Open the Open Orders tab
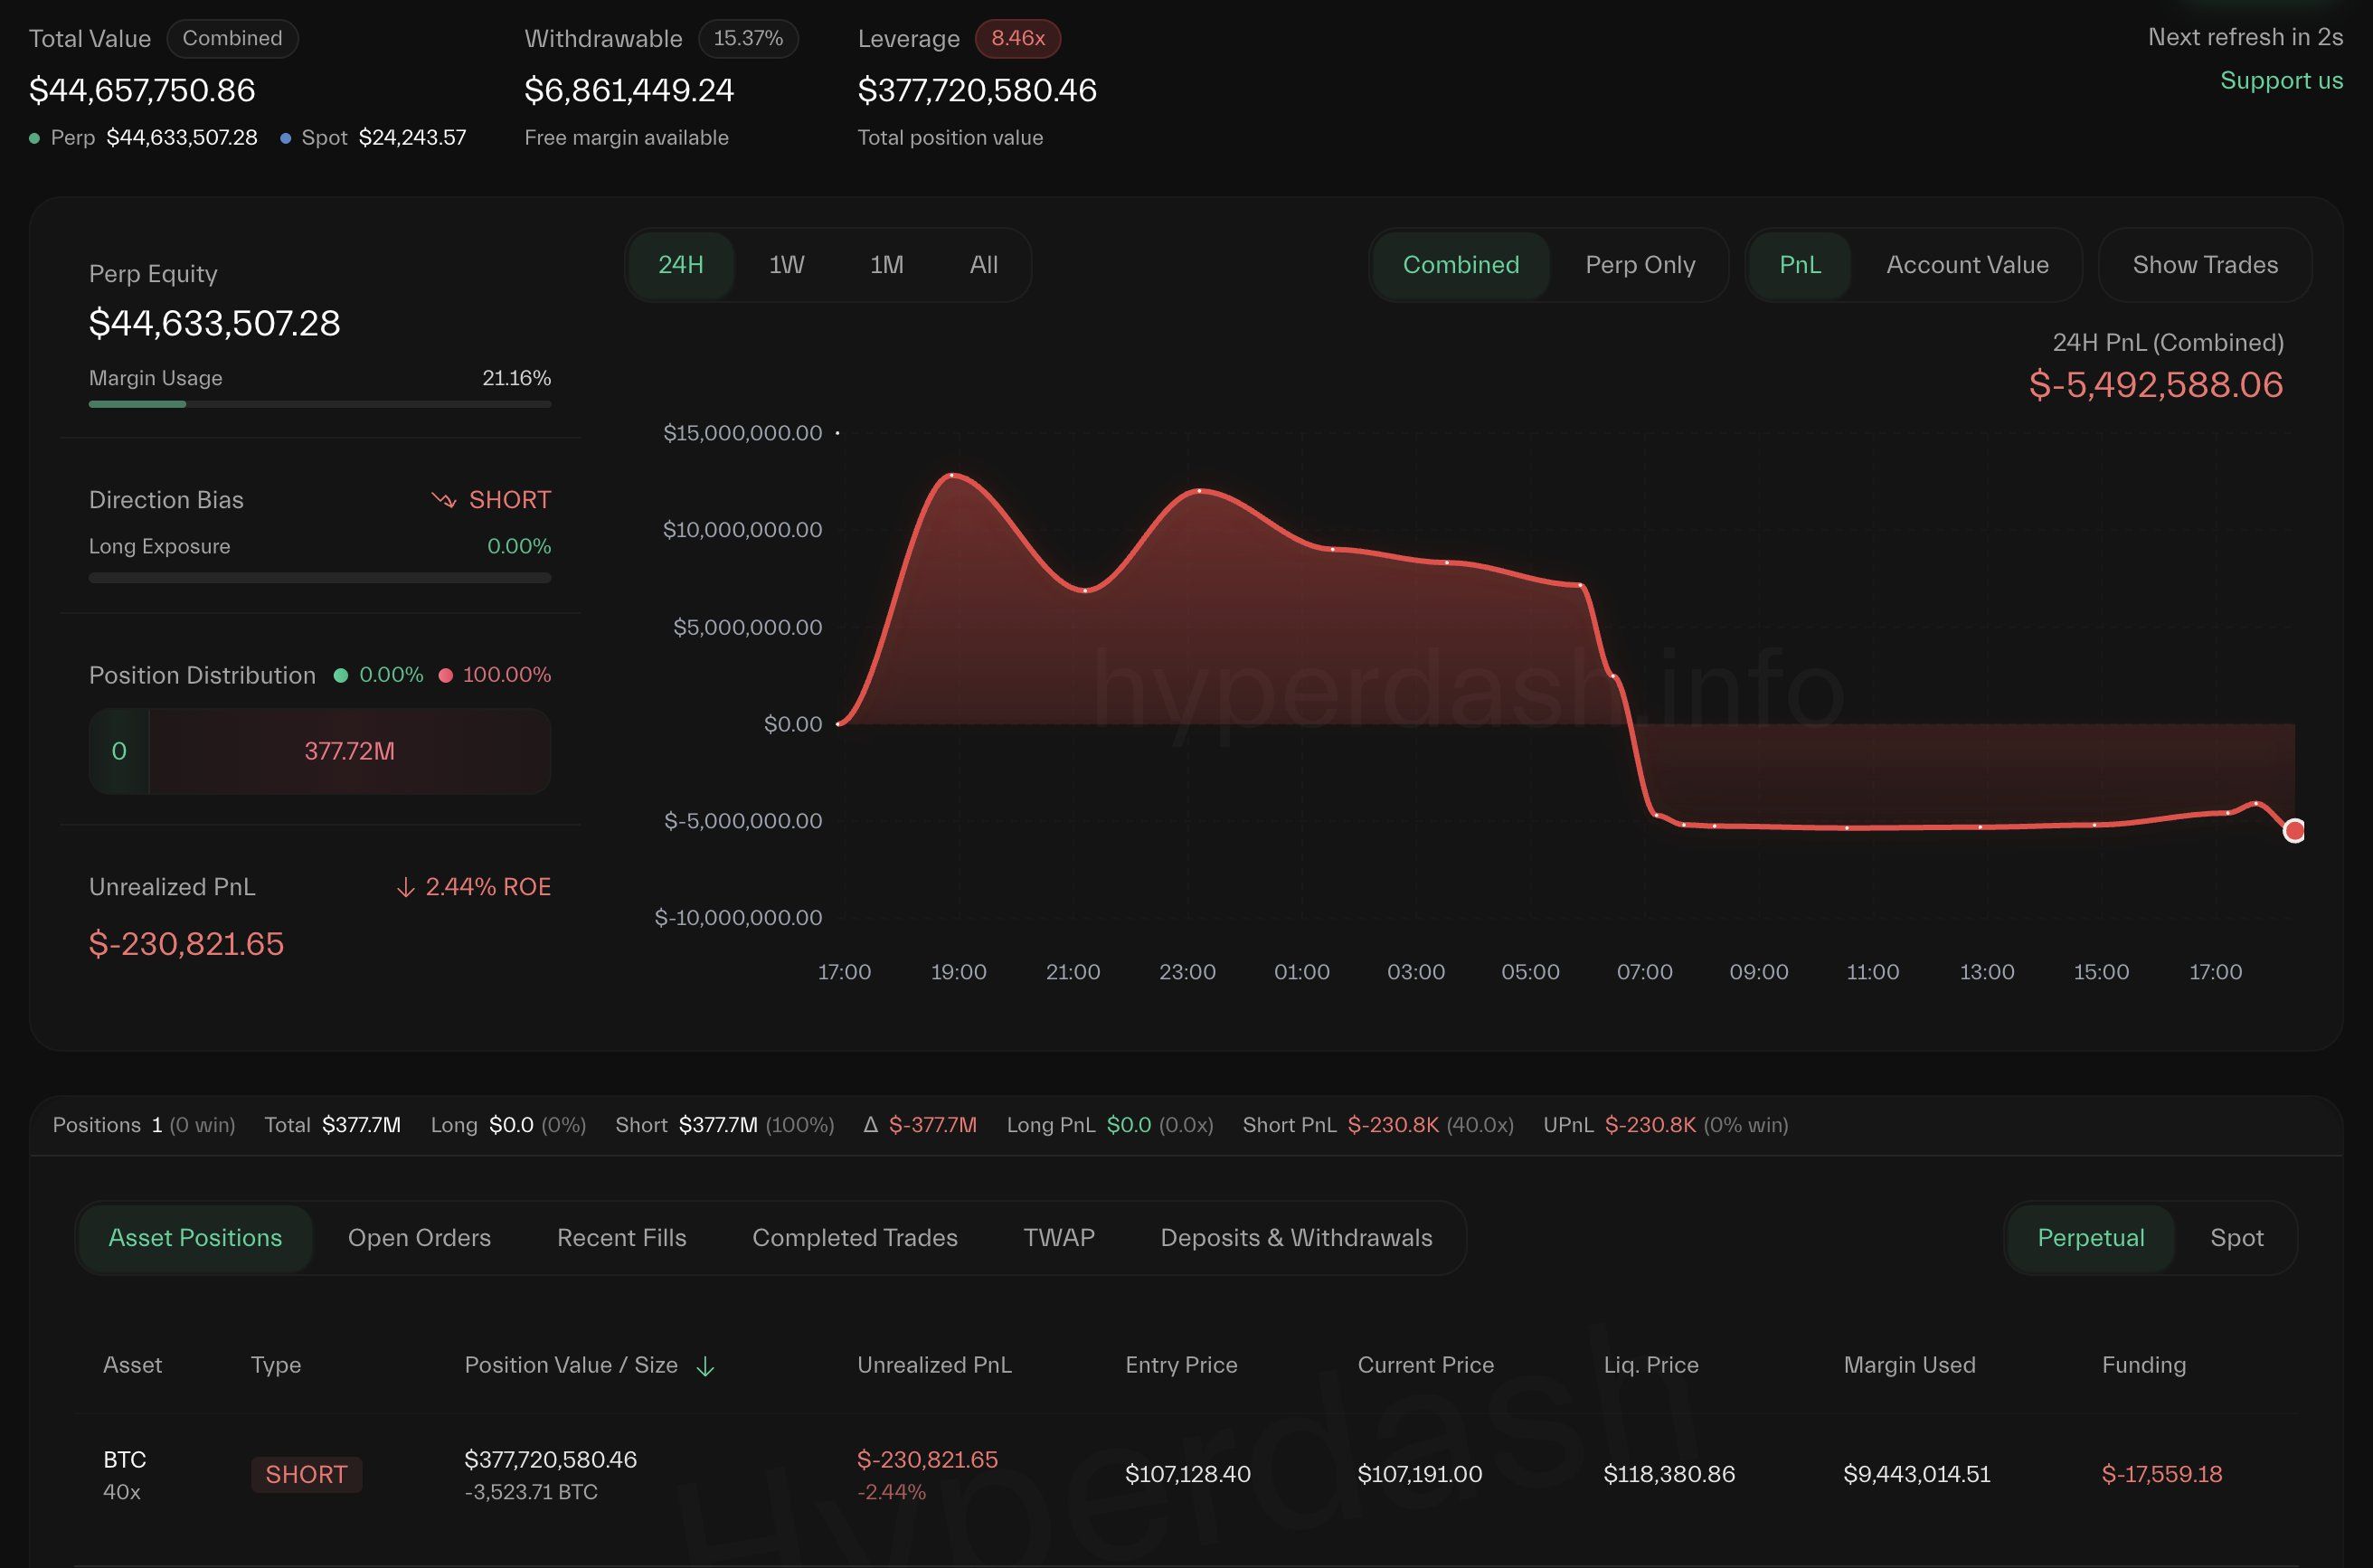This screenshot has height=1568, width=2373. 419,1237
